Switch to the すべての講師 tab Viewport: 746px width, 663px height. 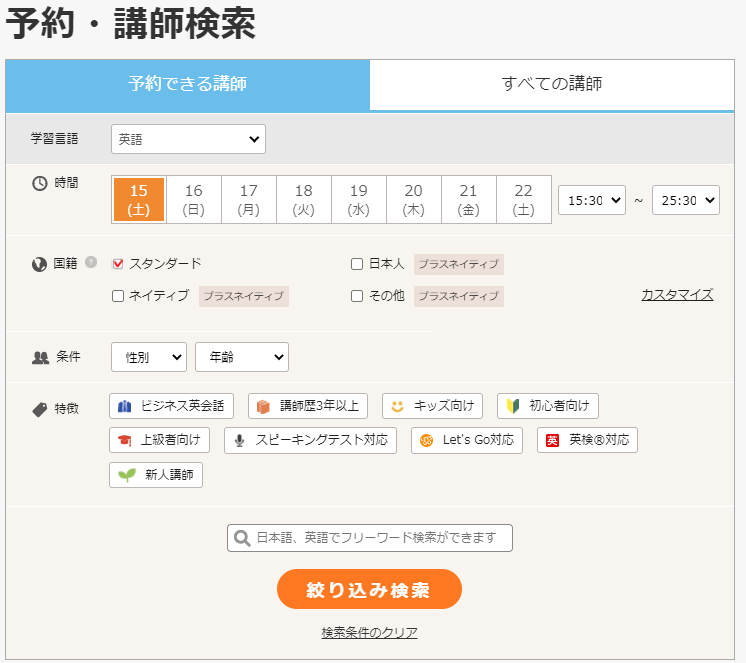coord(552,85)
